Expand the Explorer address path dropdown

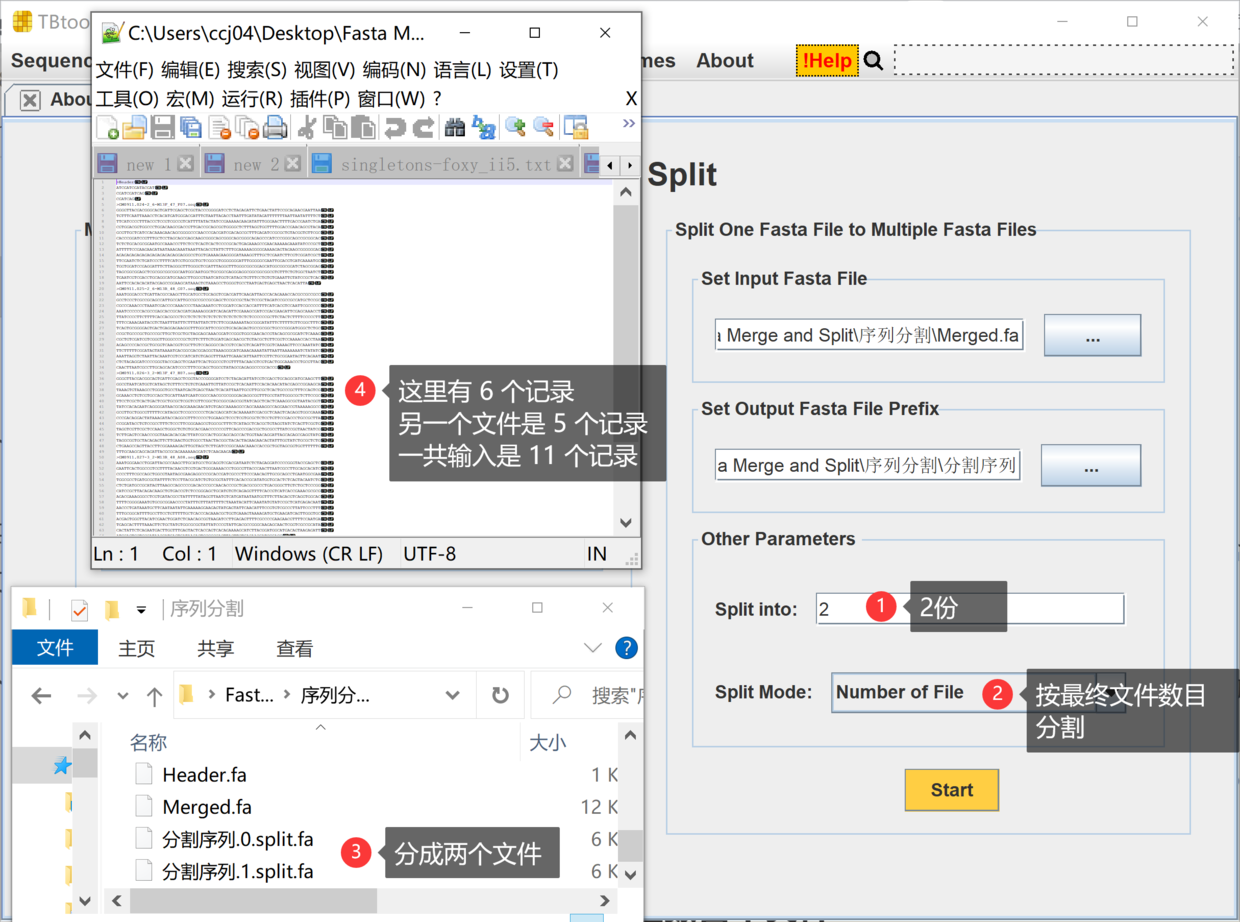[x=453, y=695]
